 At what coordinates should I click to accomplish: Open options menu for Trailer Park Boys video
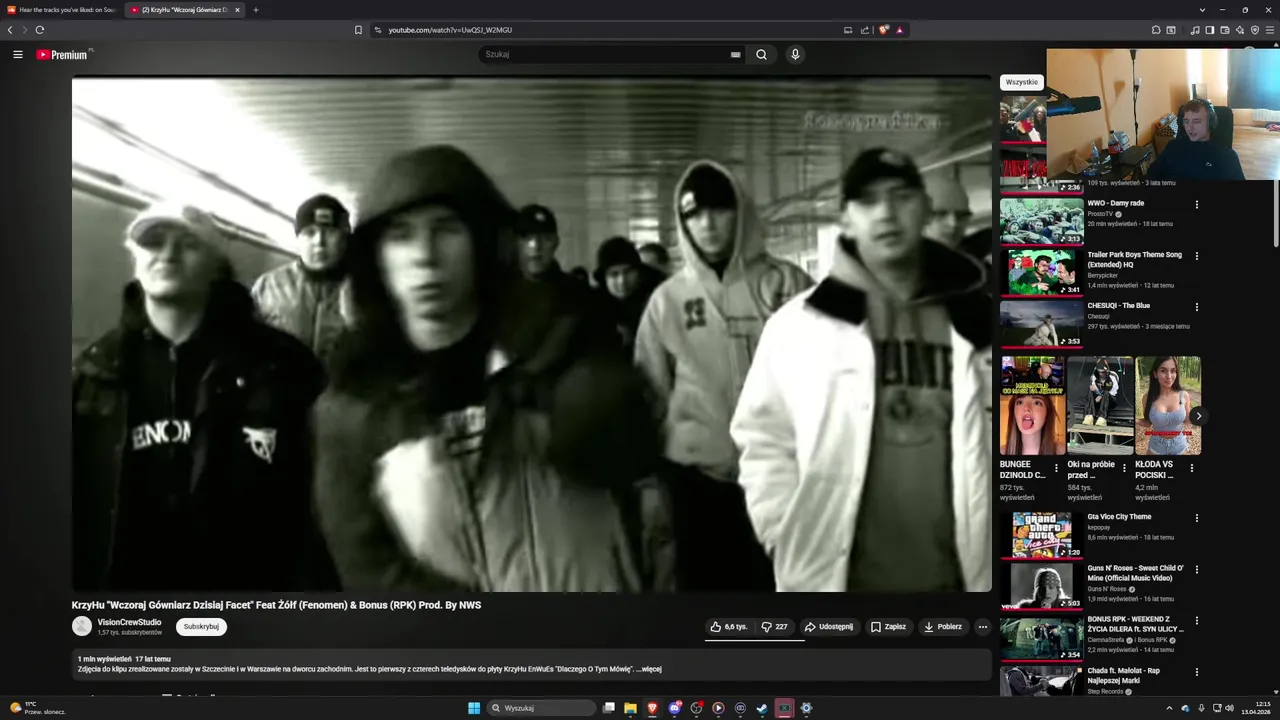pos(1196,256)
